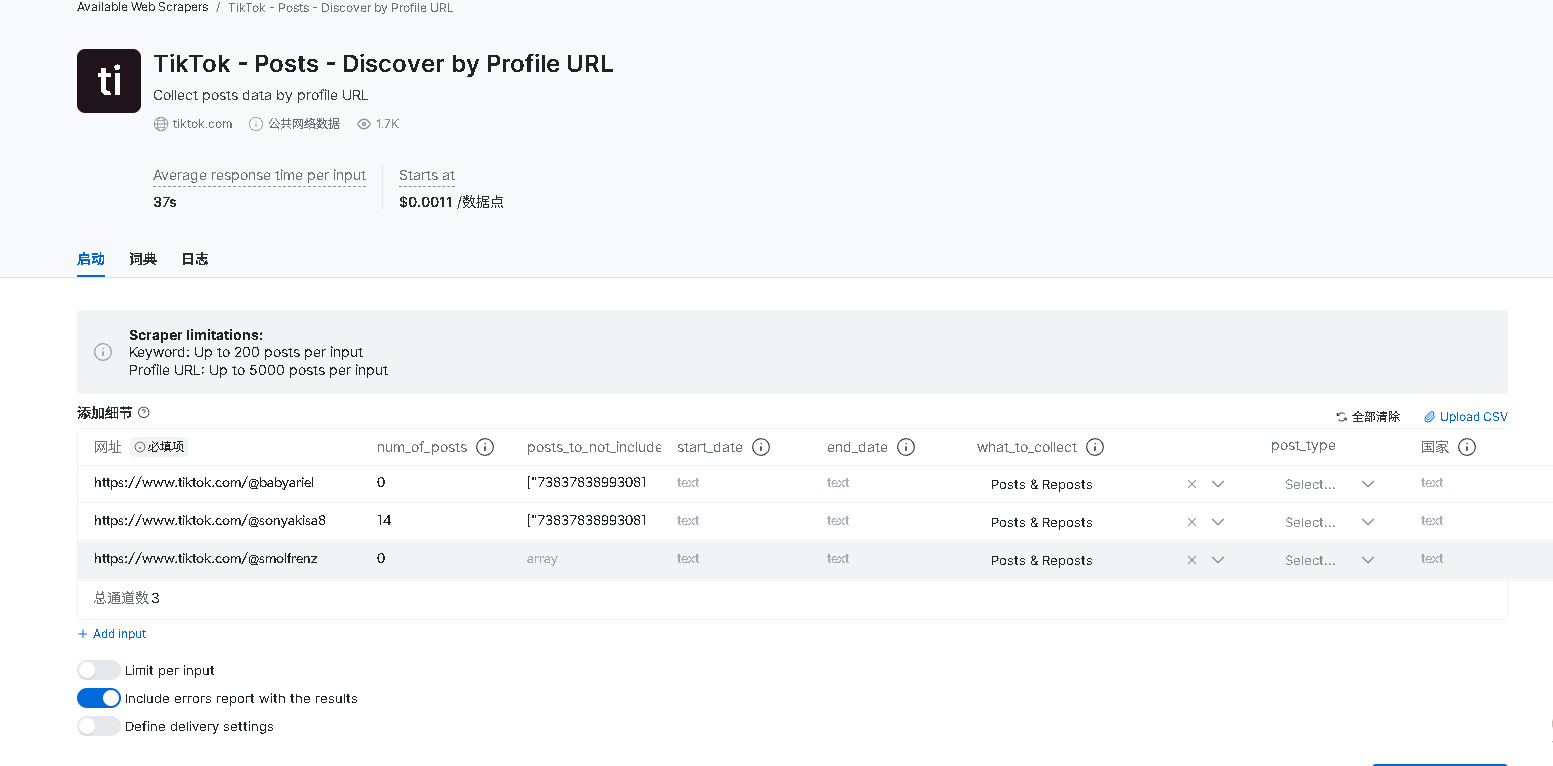
Task: Clear what_to_collect value in babyariel row
Action: [x=1192, y=484]
